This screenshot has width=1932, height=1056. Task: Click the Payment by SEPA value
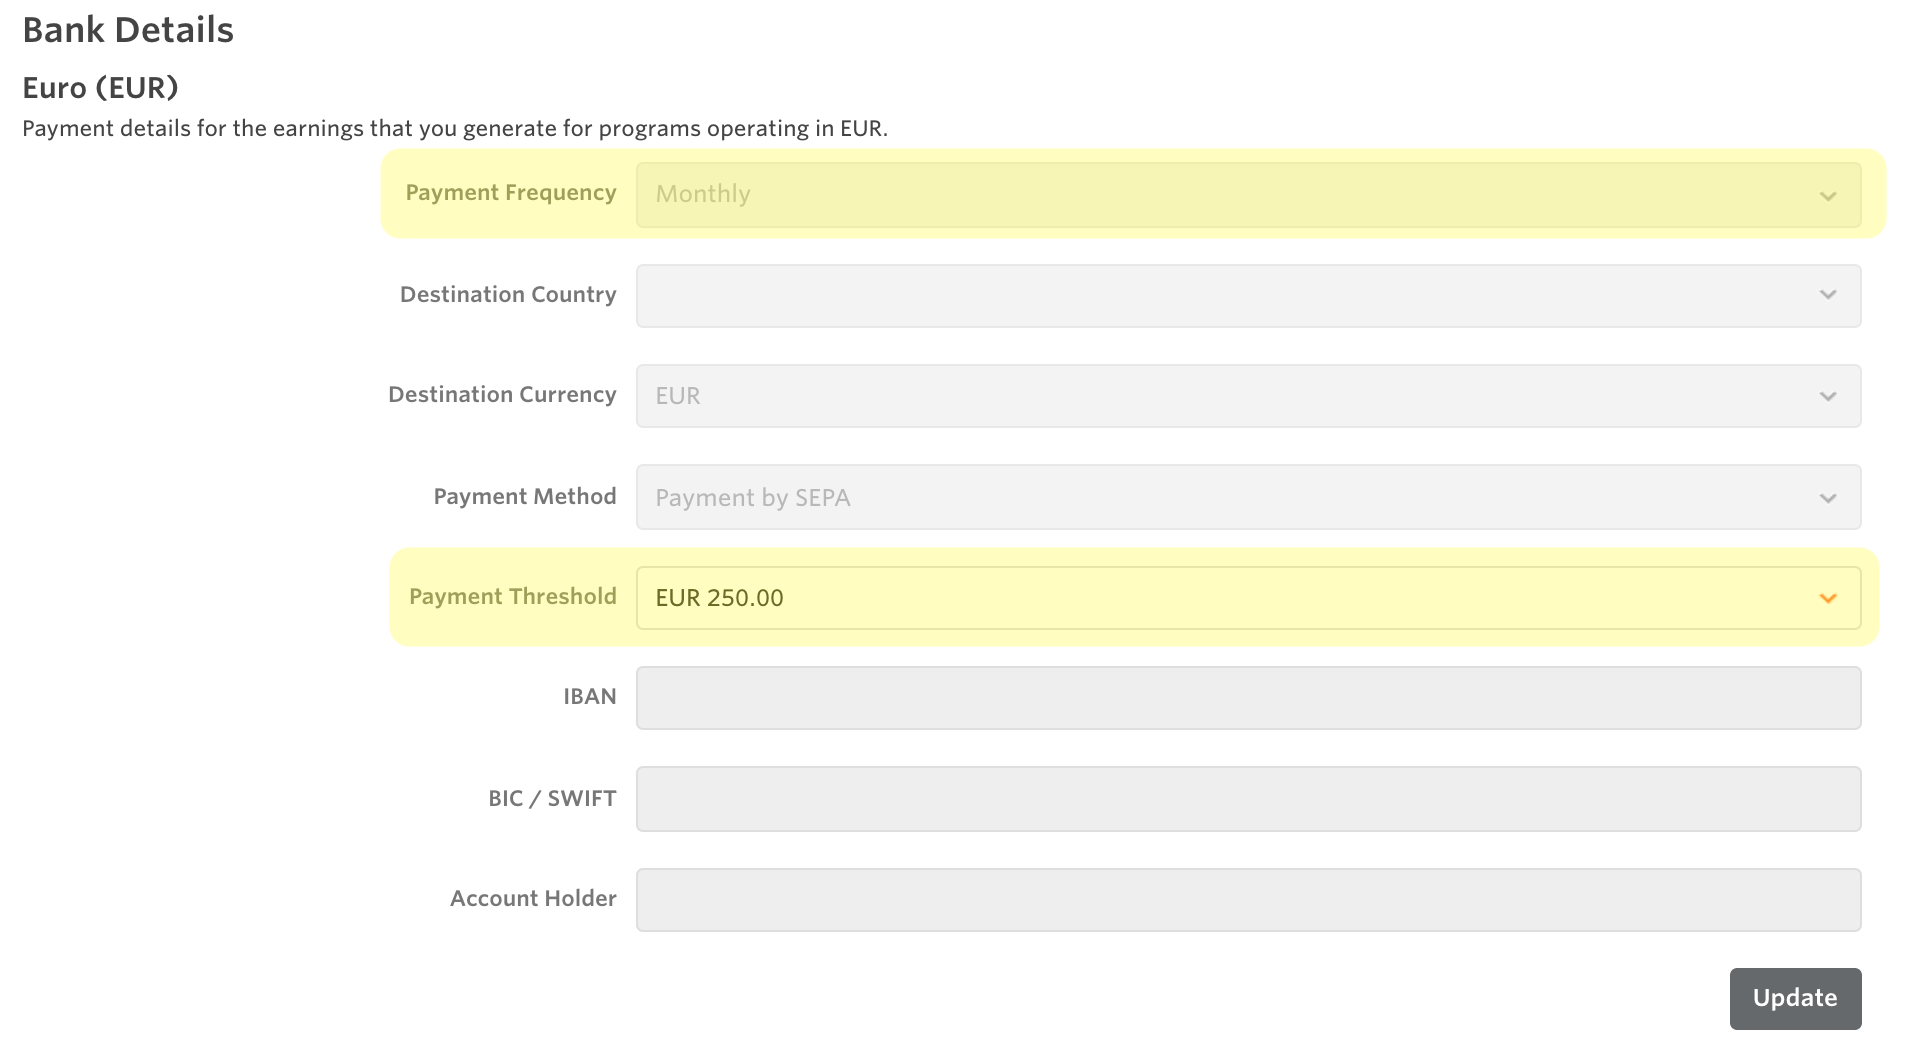tap(752, 497)
